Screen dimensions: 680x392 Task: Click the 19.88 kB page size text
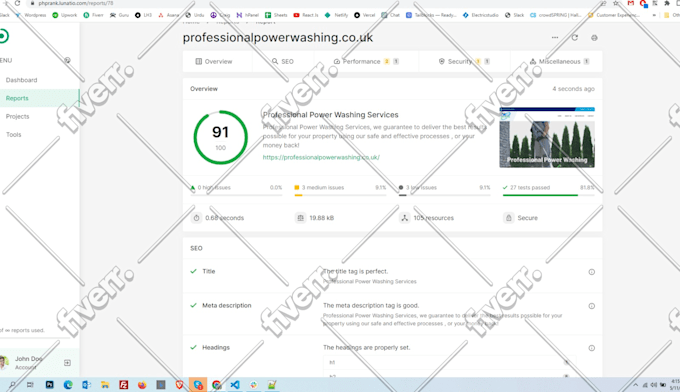click(321, 218)
